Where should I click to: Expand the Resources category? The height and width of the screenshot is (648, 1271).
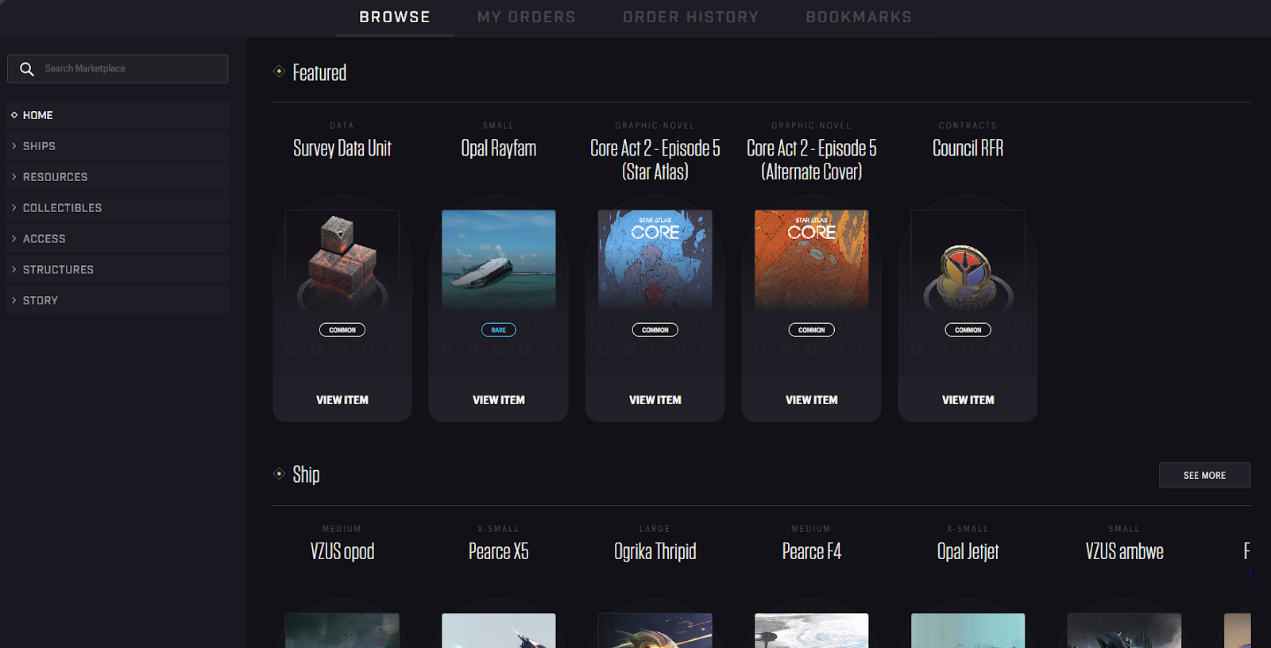[x=55, y=177]
